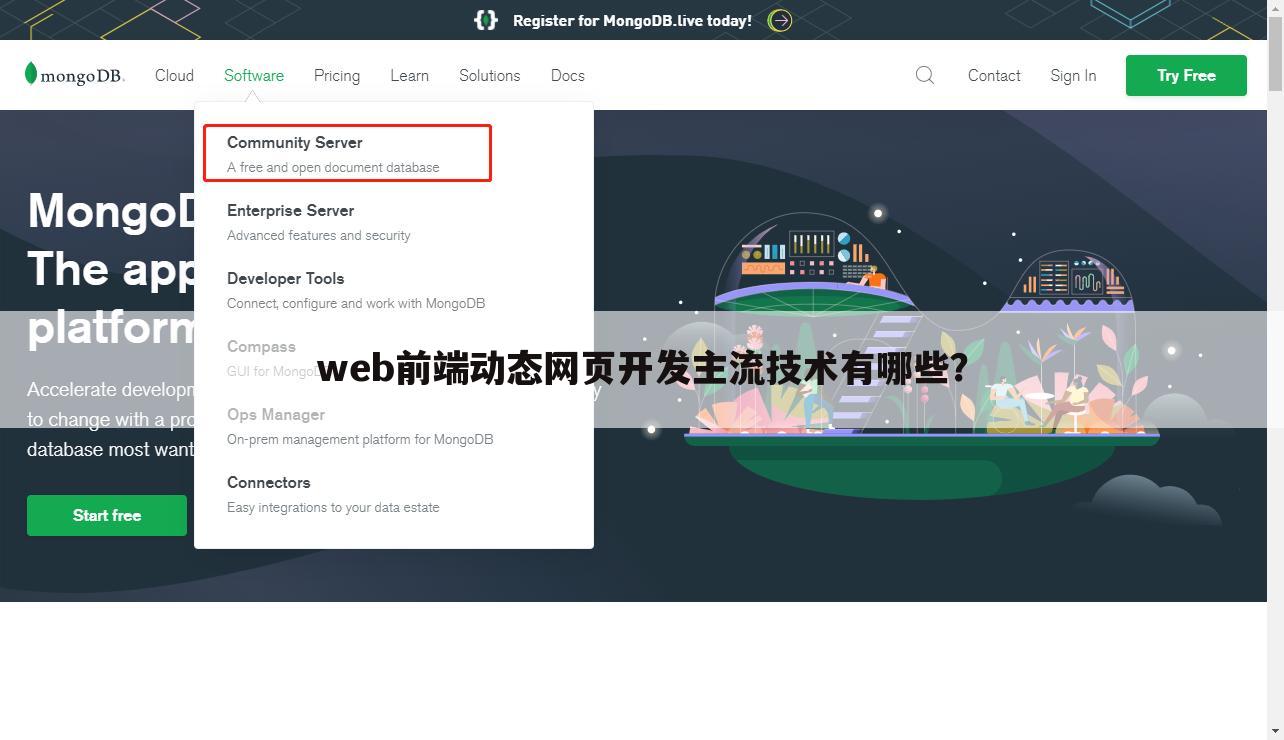Image resolution: width=1284 pixels, height=740 pixels.
Task: Open Register for MongoDB.live today banner
Action: point(631,20)
